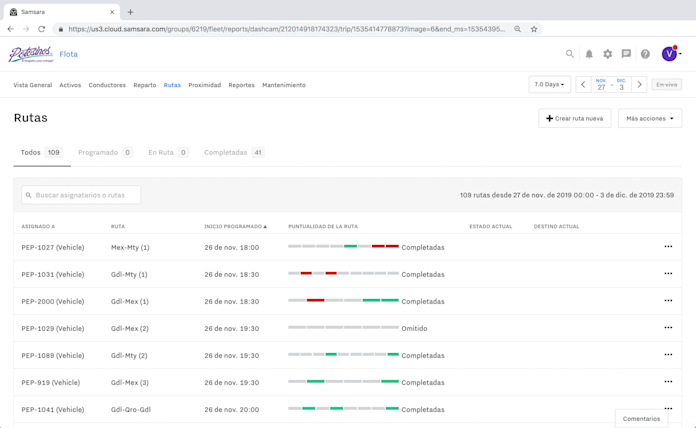Viewport: 696px width, 428px height.
Task: Select the Todos 109 tab
Action: click(x=42, y=153)
